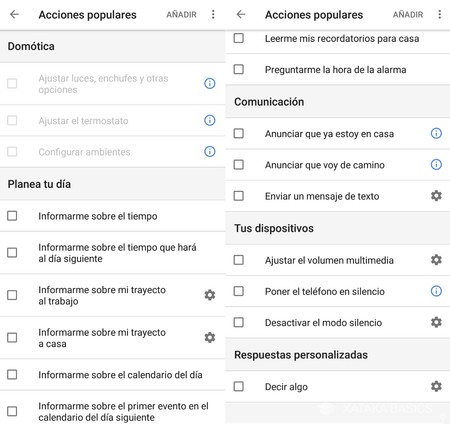This screenshot has height=424, width=450.
Task: Open gear for Enviar un mensaje de texto
Action: click(436, 196)
